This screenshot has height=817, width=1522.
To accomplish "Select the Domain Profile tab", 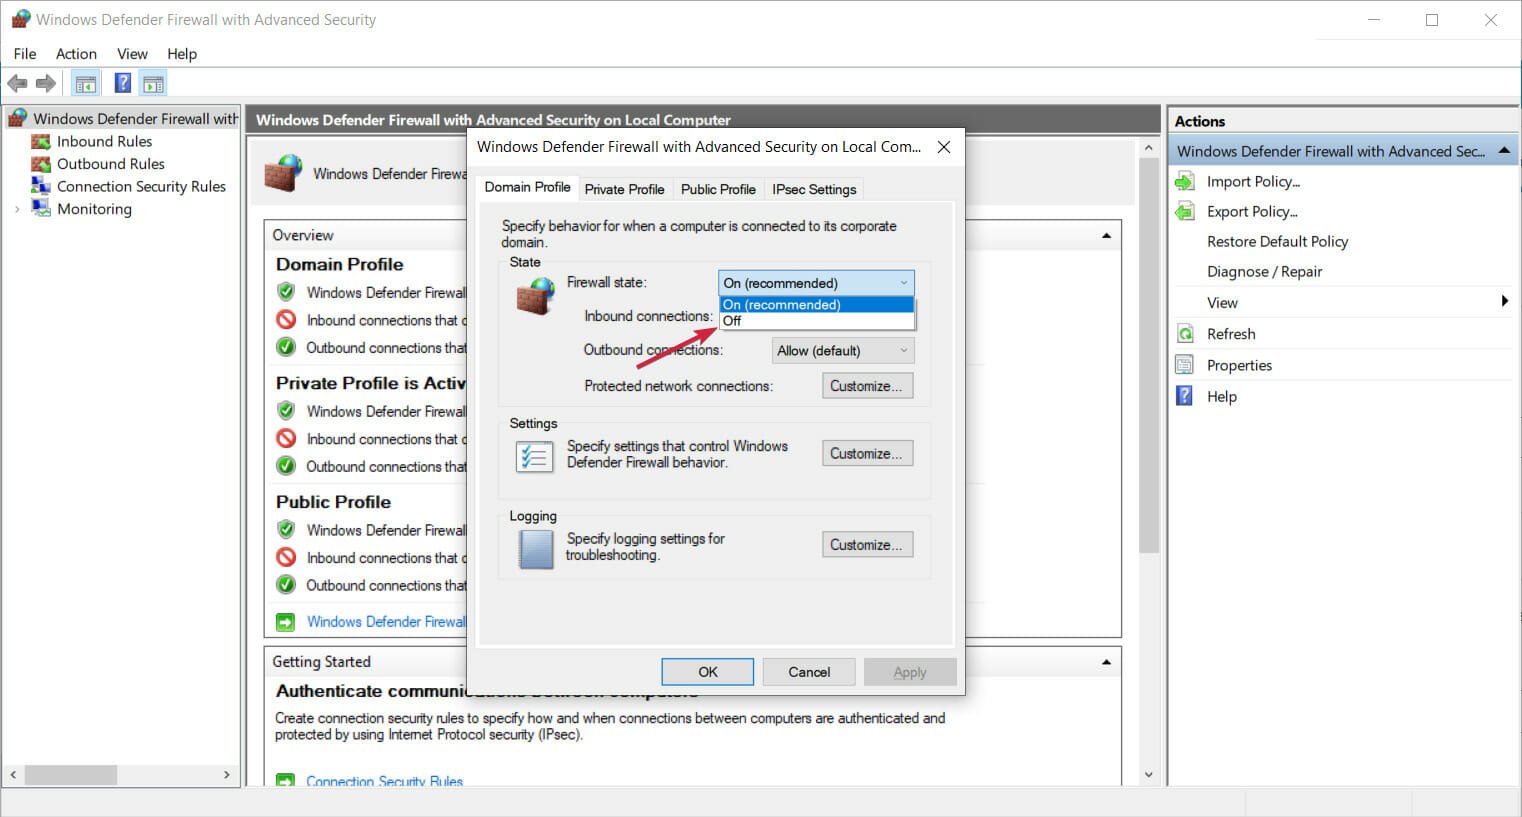I will click(x=527, y=187).
